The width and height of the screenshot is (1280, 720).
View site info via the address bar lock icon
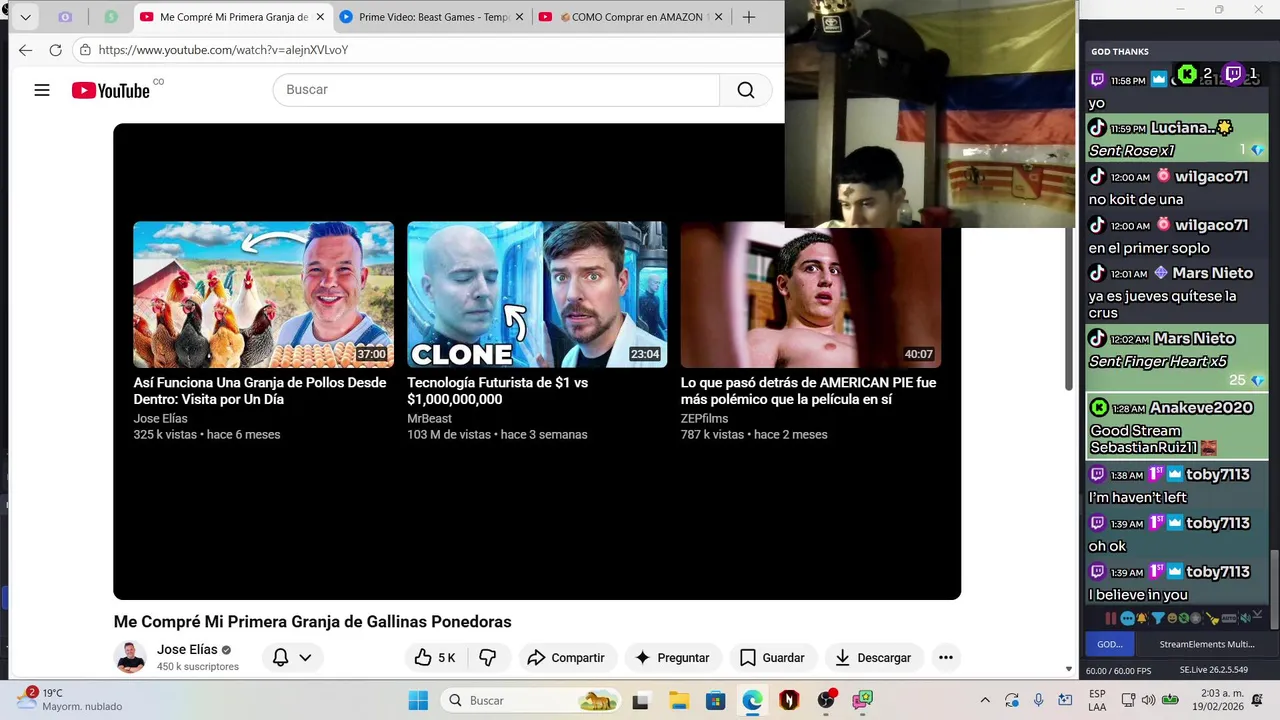(85, 50)
